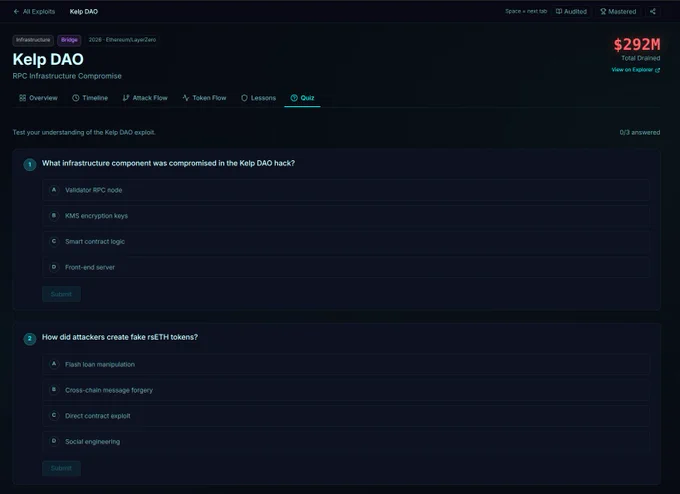This screenshot has height=494, width=680.
Task: Choose answer Flash loan manipulation
Action: click(346, 364)
